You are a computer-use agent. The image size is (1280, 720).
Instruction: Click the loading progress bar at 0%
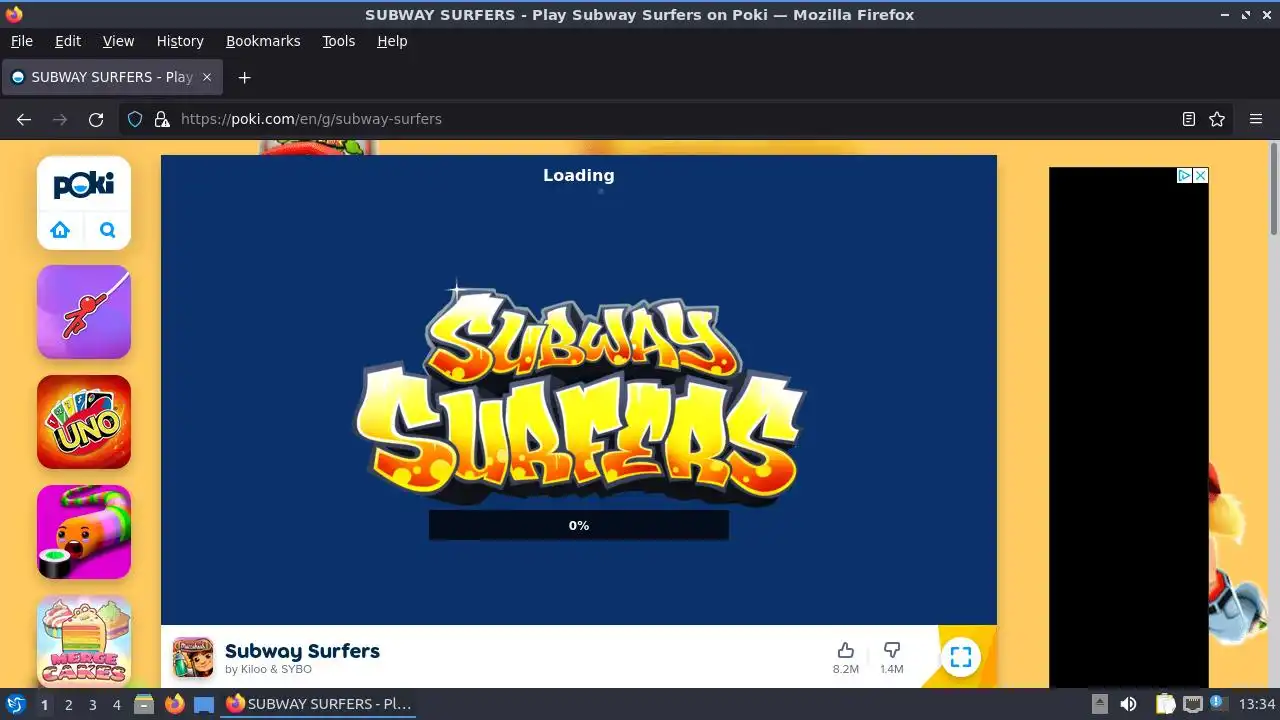pos(579,525)
